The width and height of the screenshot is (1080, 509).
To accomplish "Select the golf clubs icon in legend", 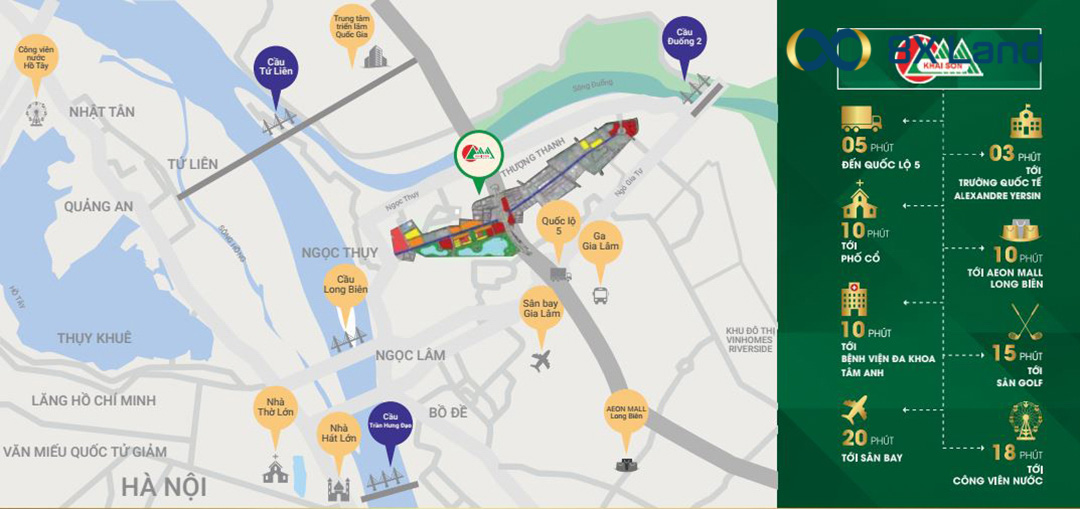I will pyautogui.click(x=1025, y=323).
